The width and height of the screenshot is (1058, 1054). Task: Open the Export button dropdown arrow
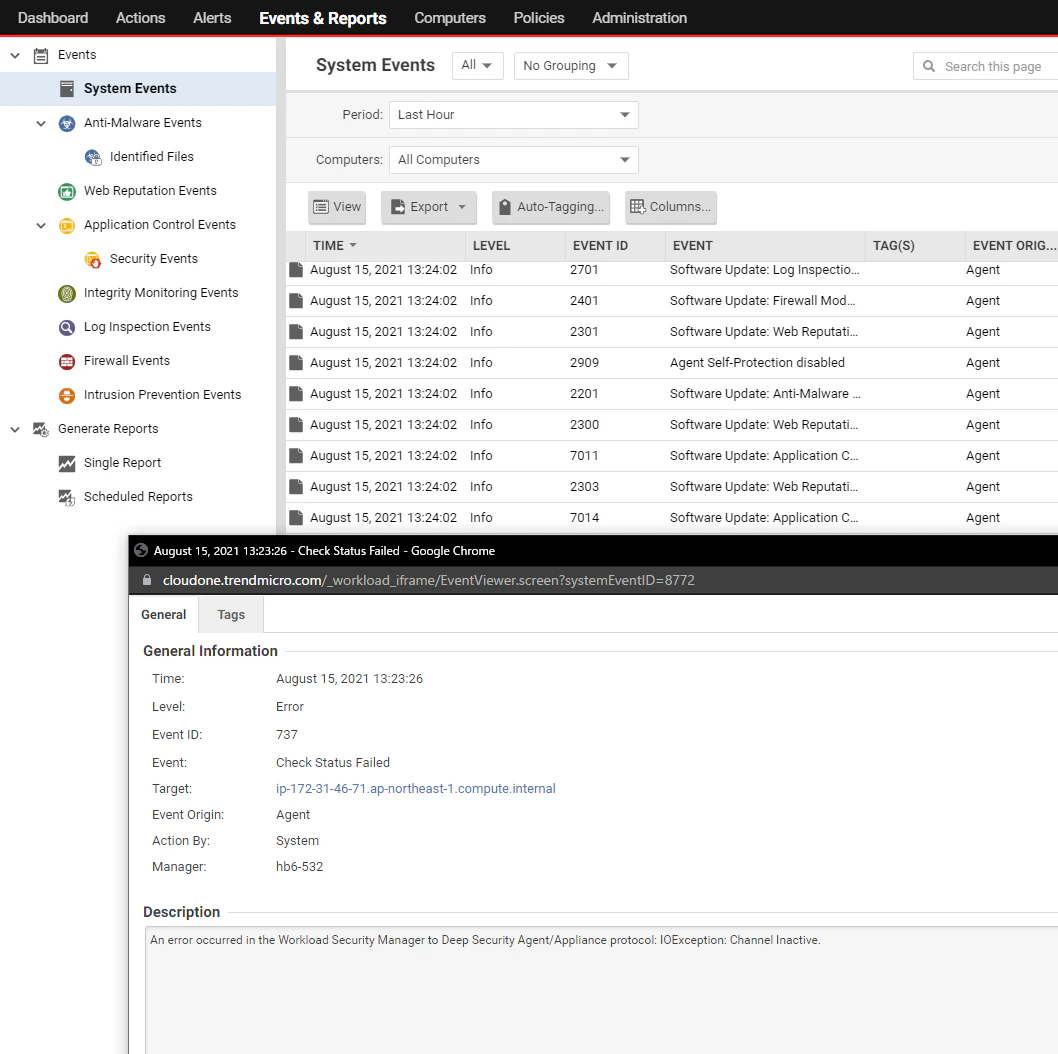pos(462,207)
